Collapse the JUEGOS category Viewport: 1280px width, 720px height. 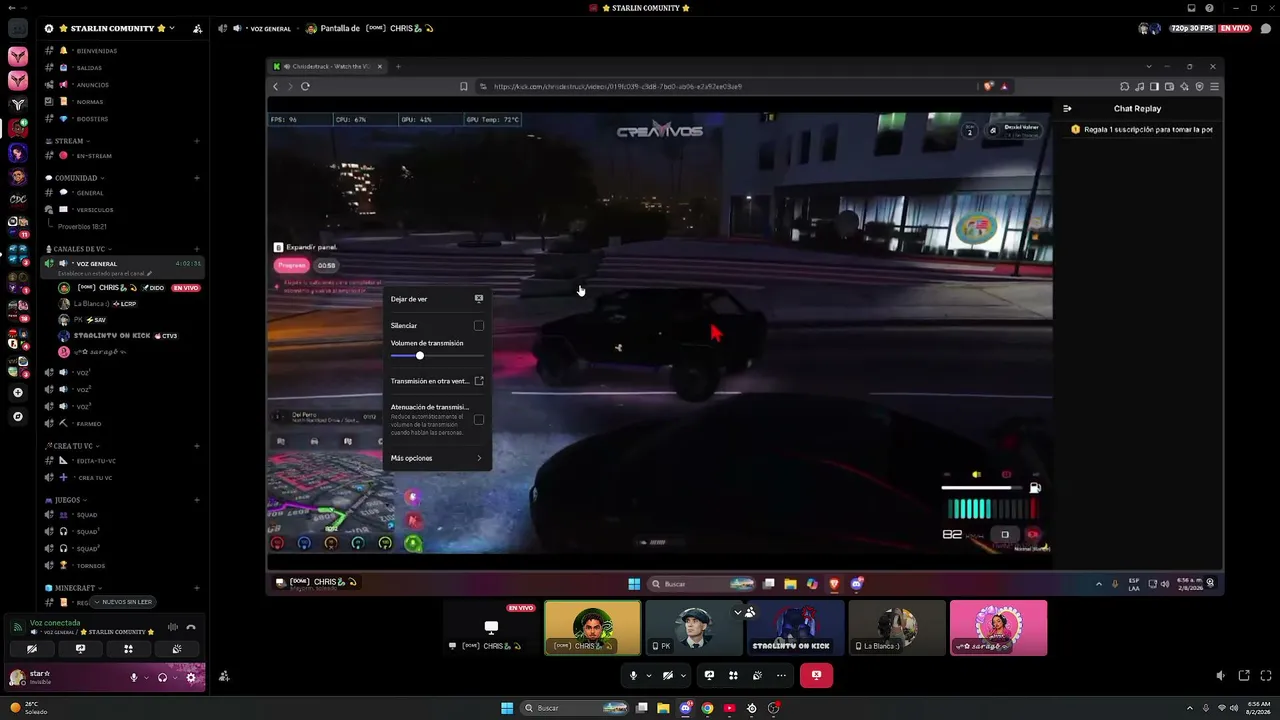point(67,500)
